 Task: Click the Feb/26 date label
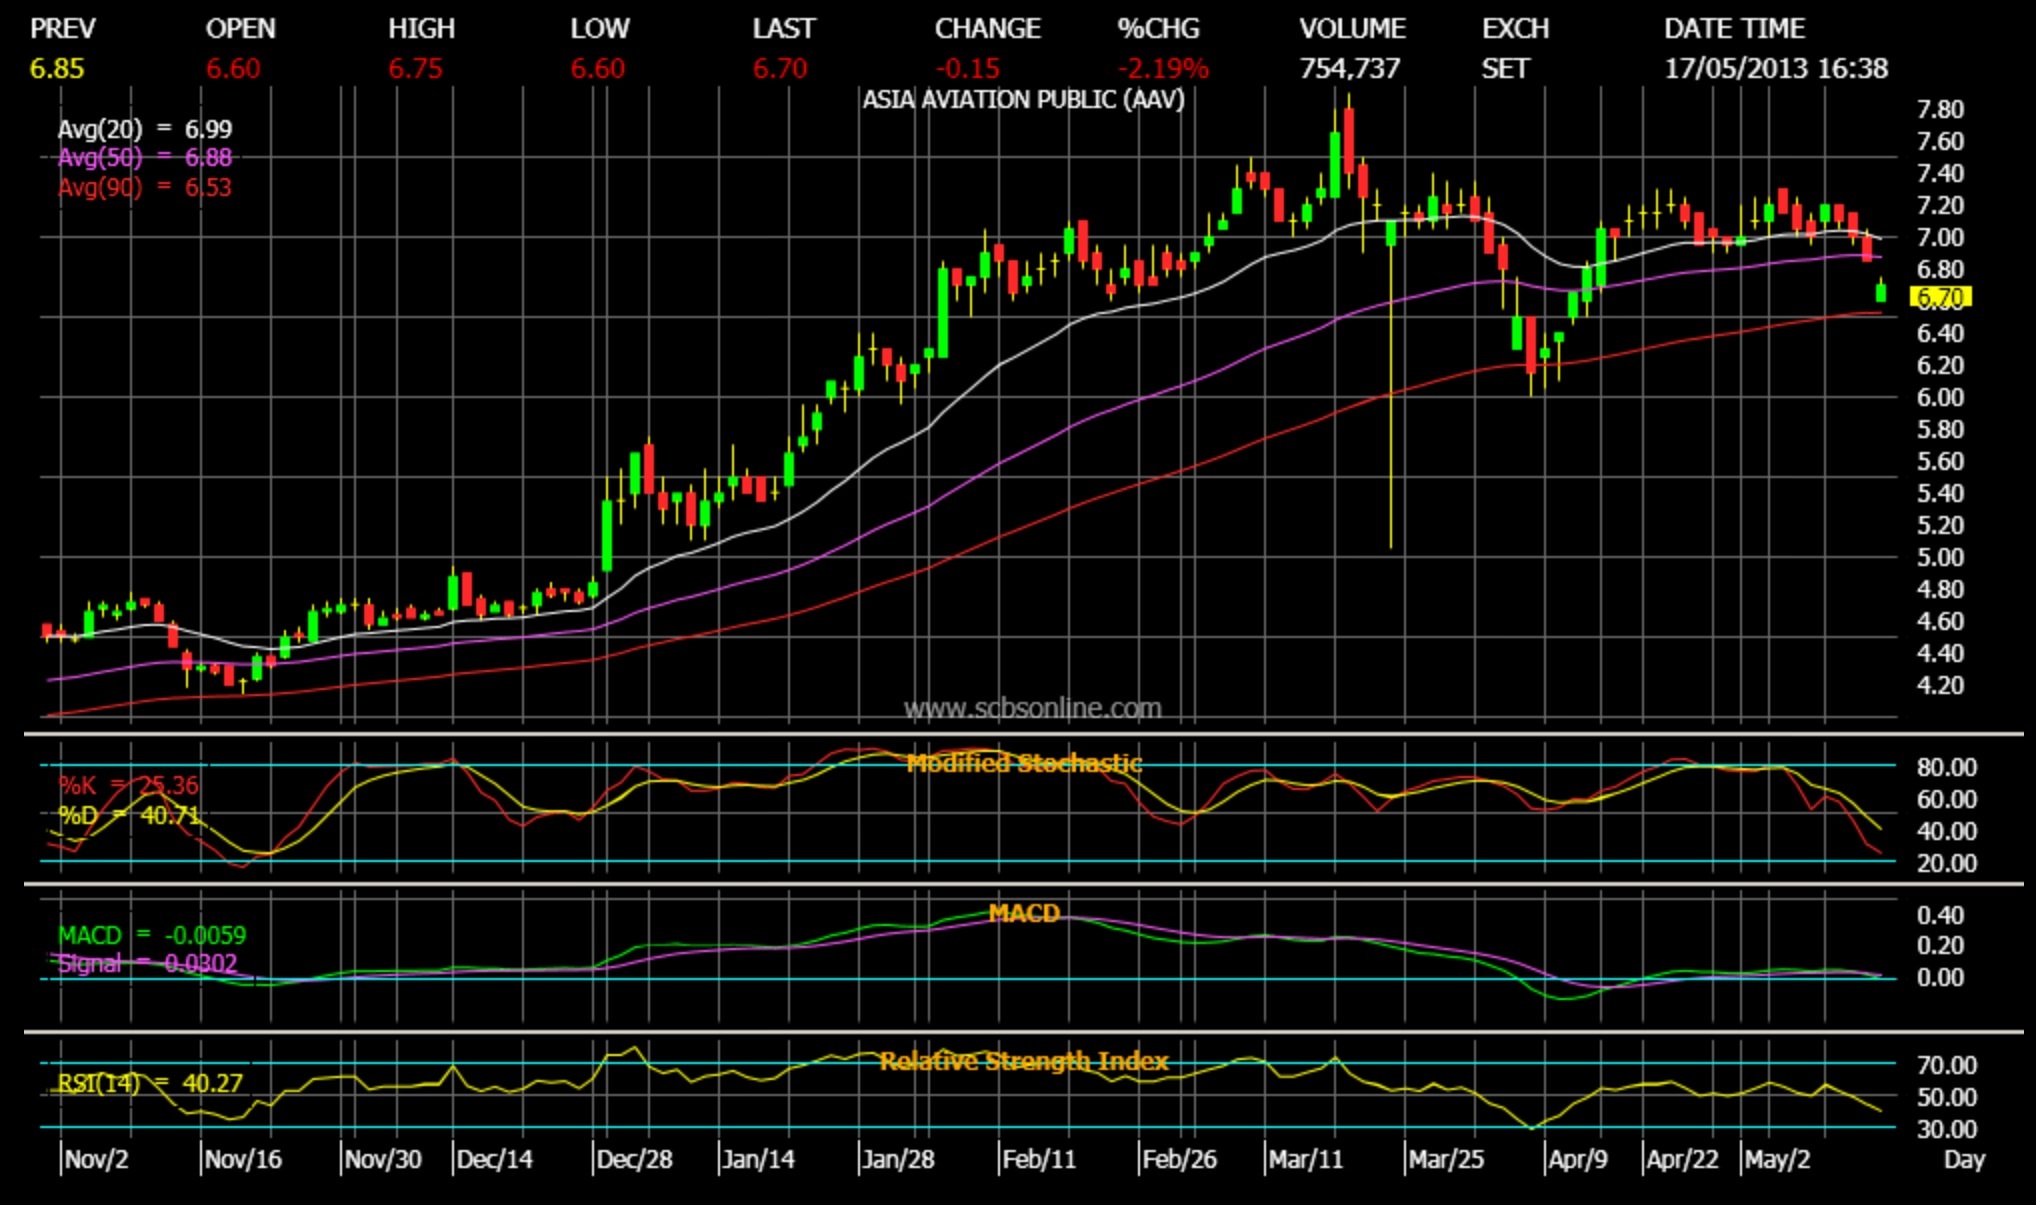coord(1179,1160)
